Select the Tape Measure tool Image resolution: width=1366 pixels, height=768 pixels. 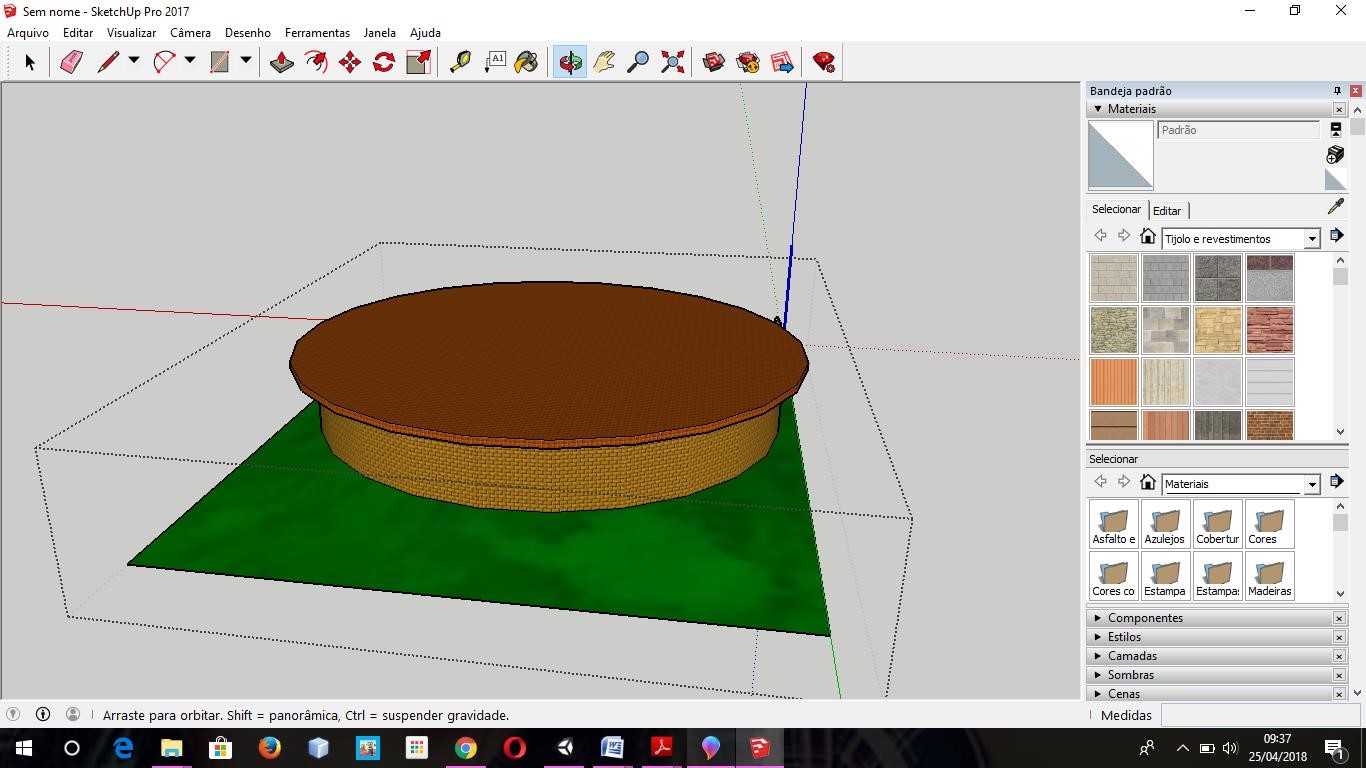pyautogui.click(x=460, y=62)
